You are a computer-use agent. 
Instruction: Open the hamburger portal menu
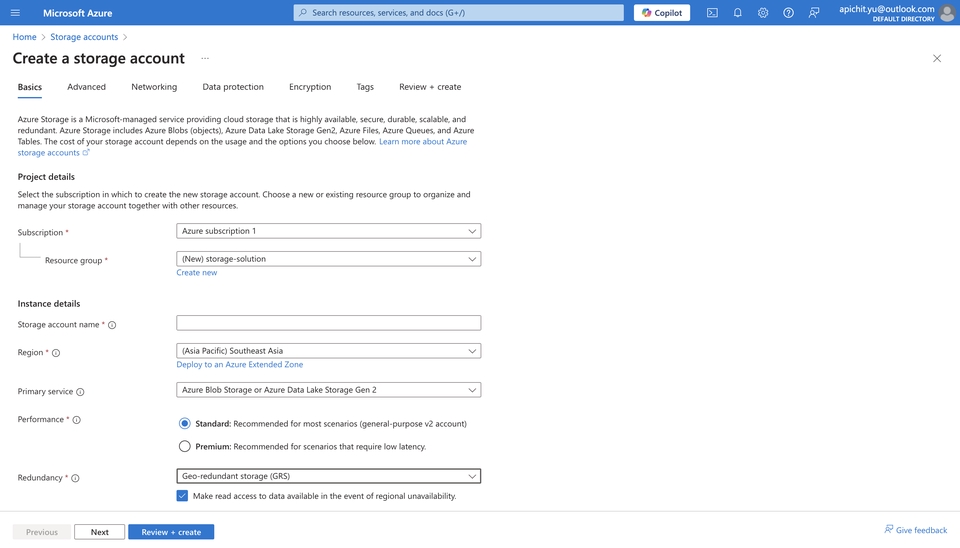15,12
